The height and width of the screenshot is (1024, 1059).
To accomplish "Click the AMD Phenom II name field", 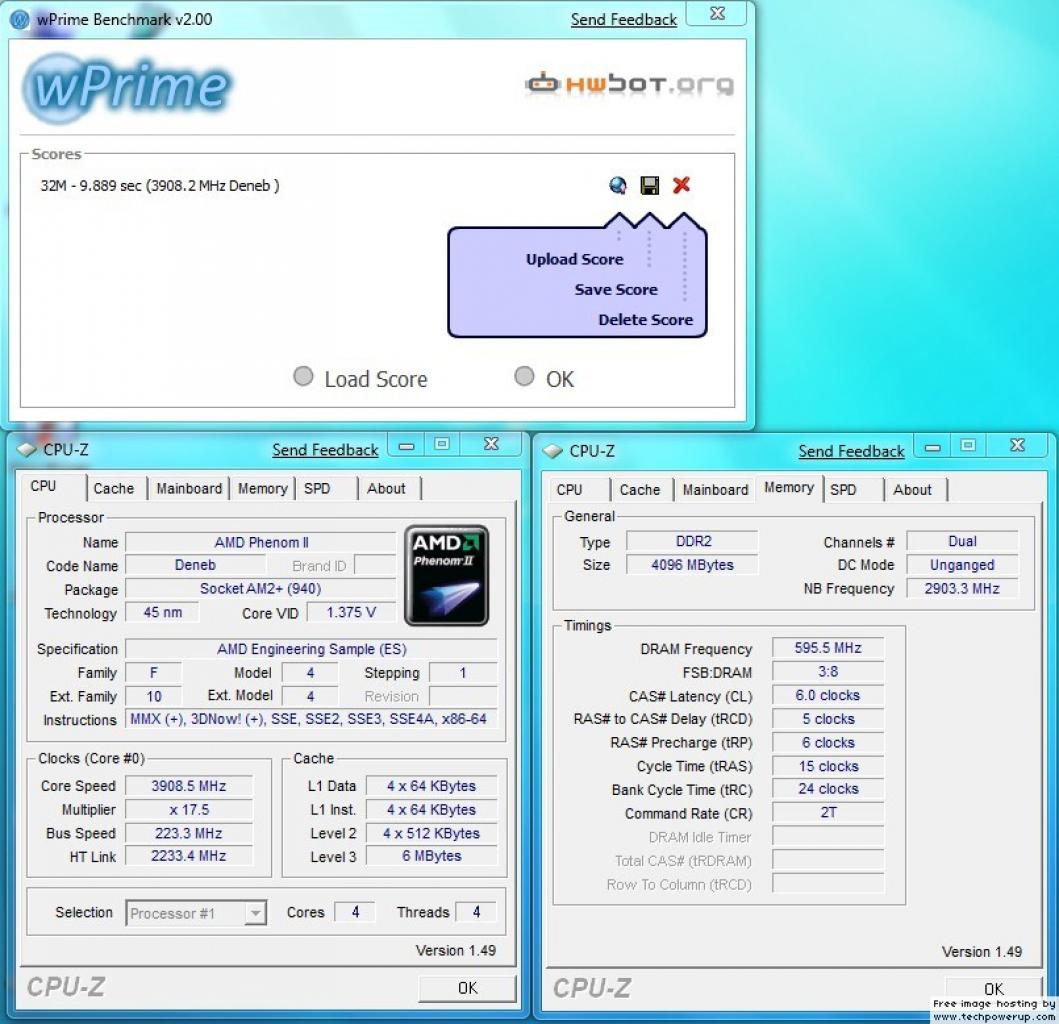I will 261,542.
